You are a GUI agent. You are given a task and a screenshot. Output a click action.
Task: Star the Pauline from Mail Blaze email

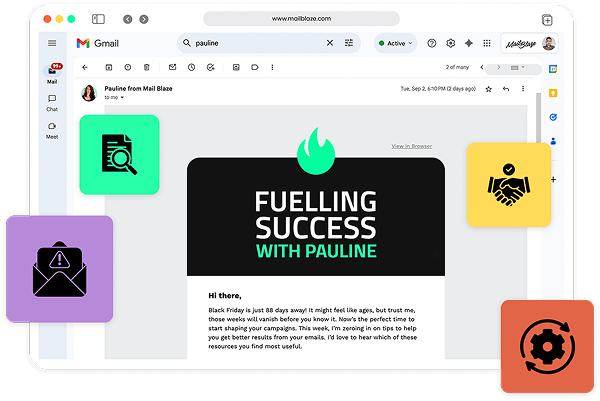click(488, 89)
